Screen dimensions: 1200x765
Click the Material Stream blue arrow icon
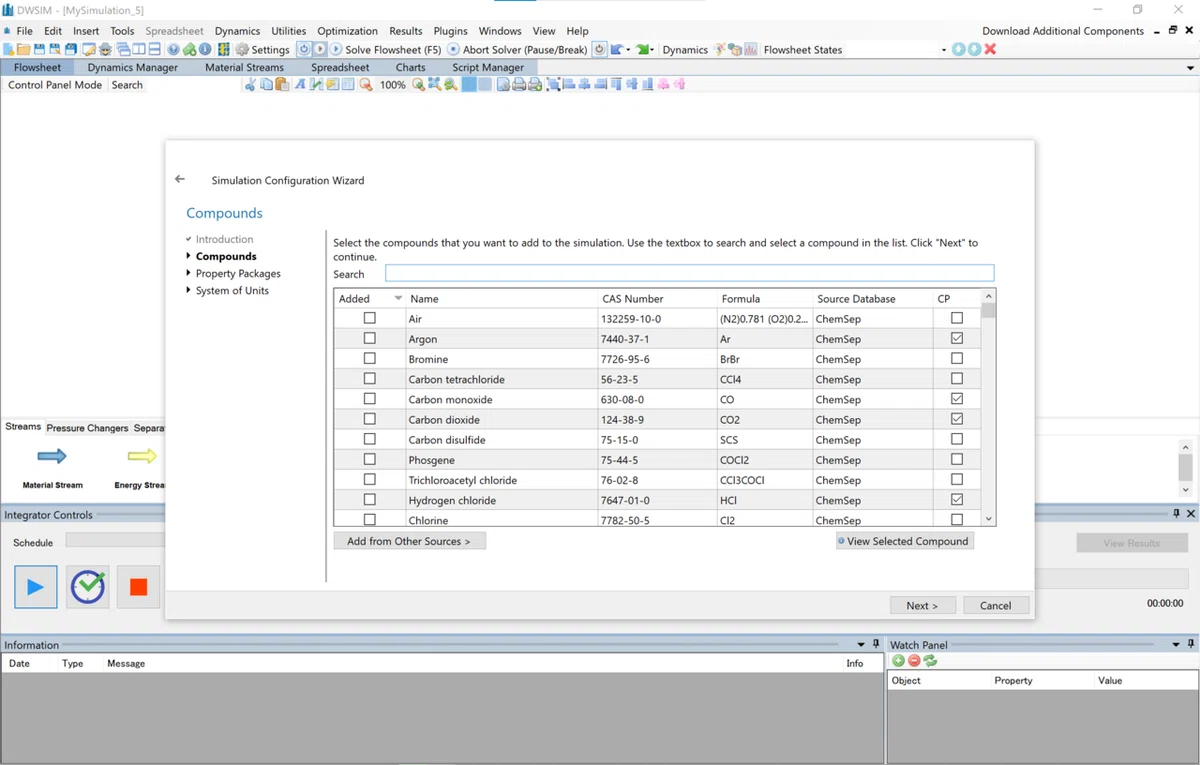[52, 457]
